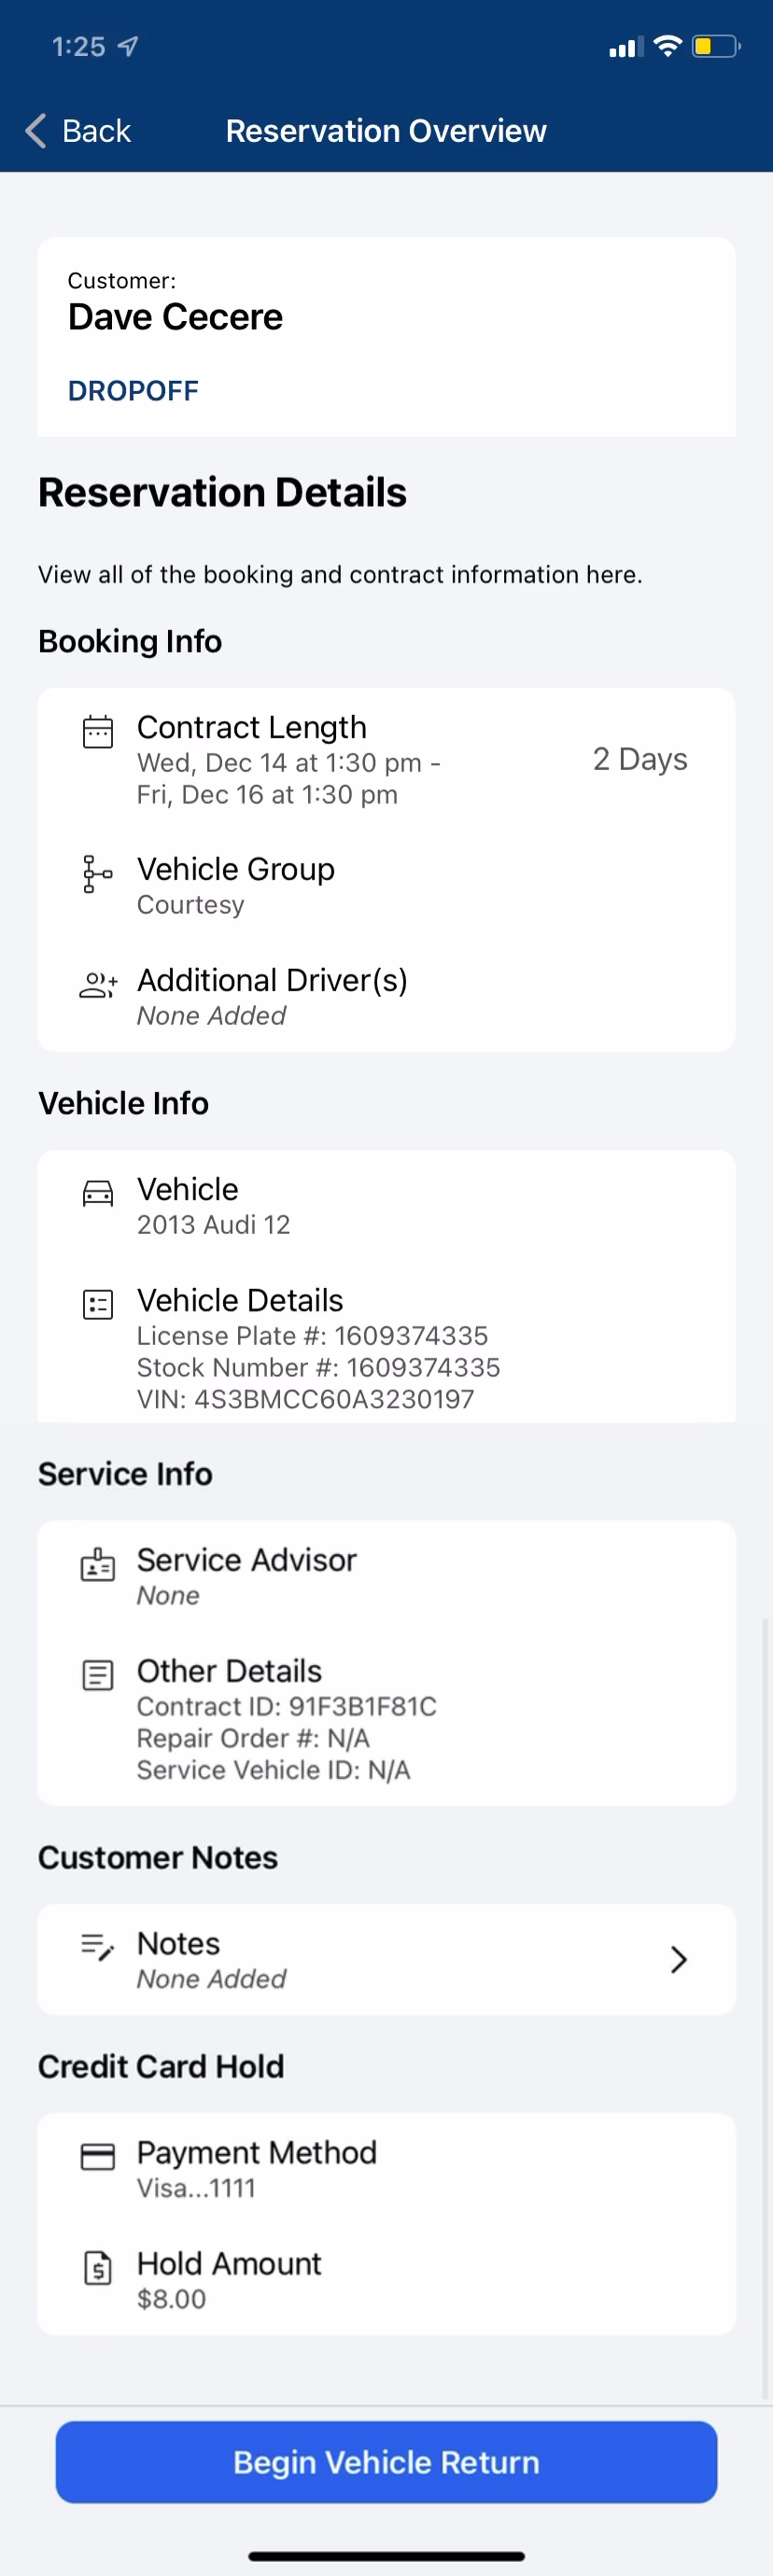
Task: Click the Additional Driver(s) person icon
Action: 97,984
